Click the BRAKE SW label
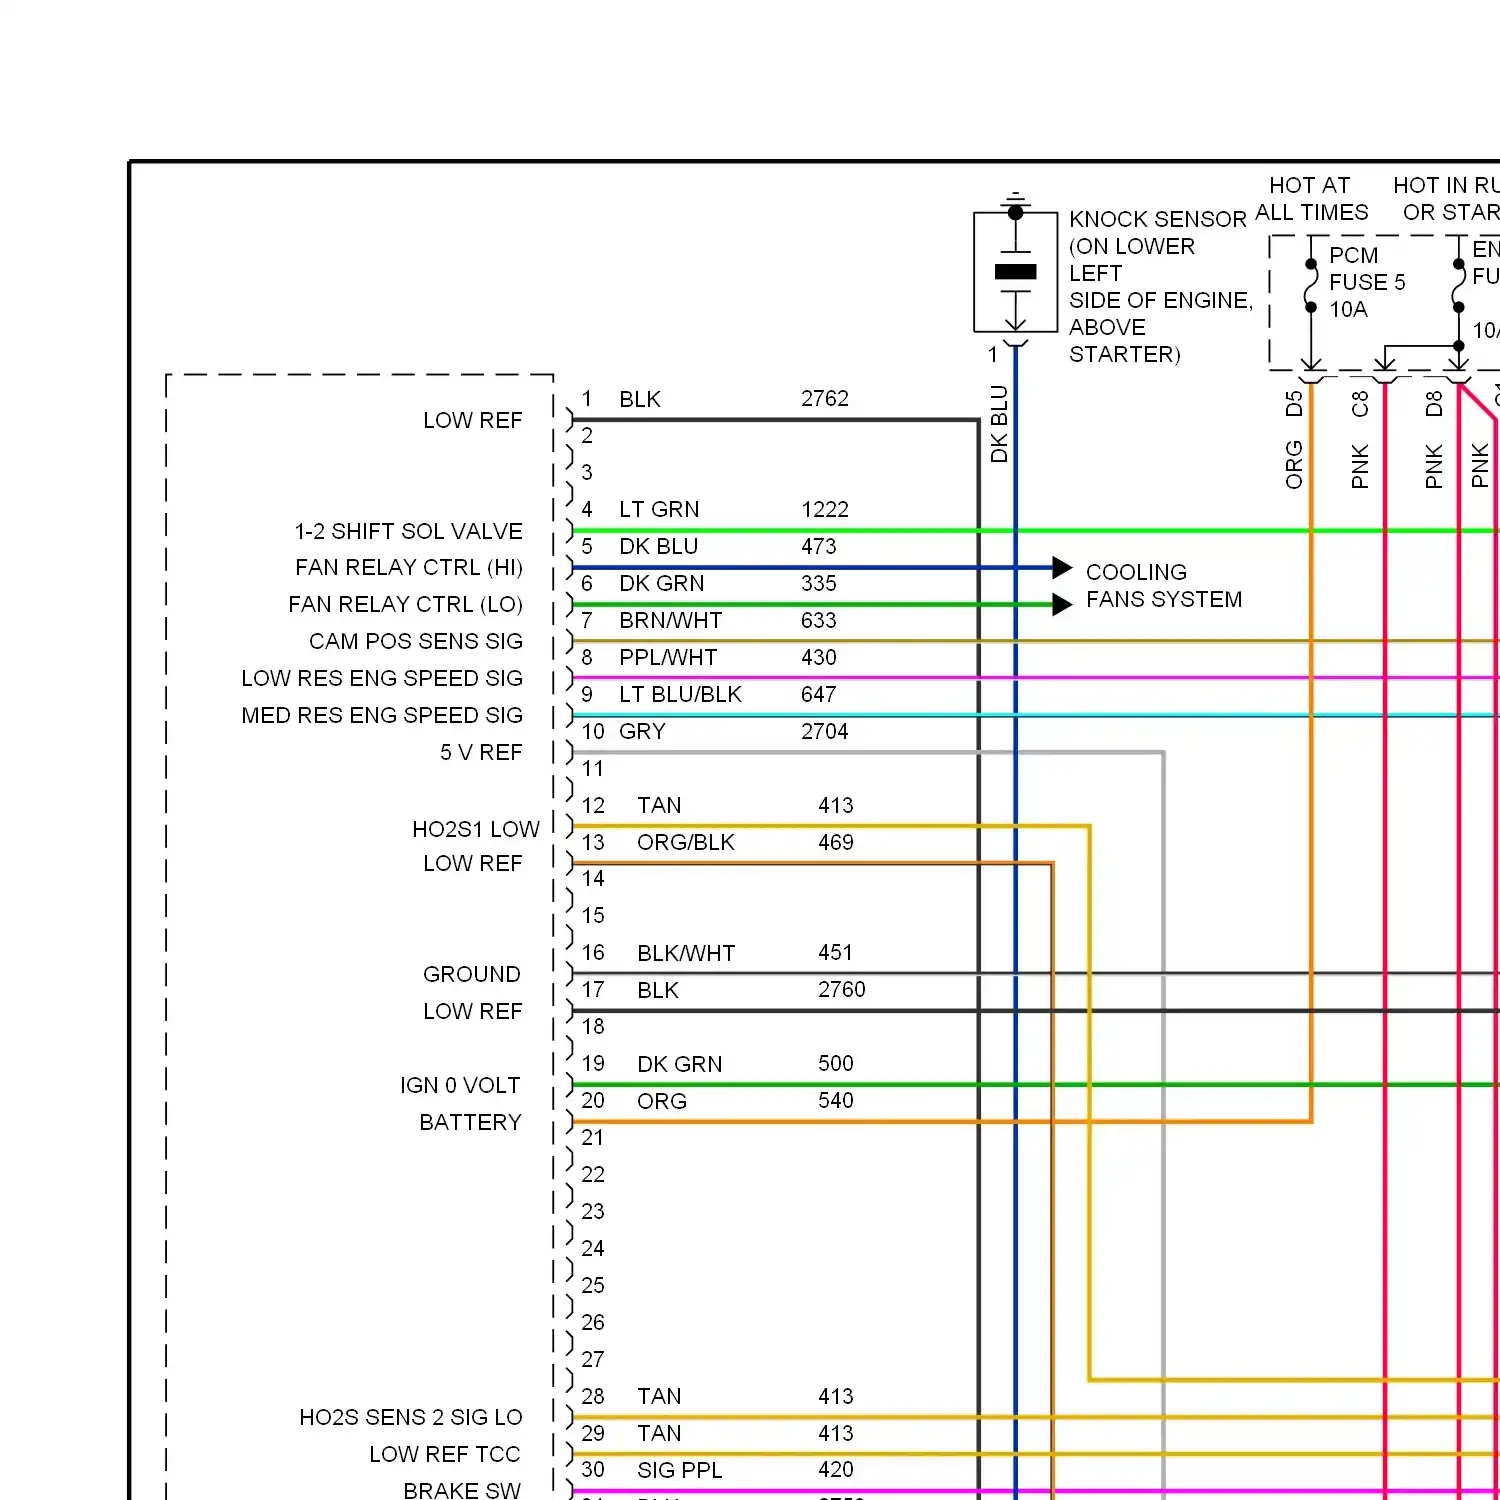 (461, 1490)
